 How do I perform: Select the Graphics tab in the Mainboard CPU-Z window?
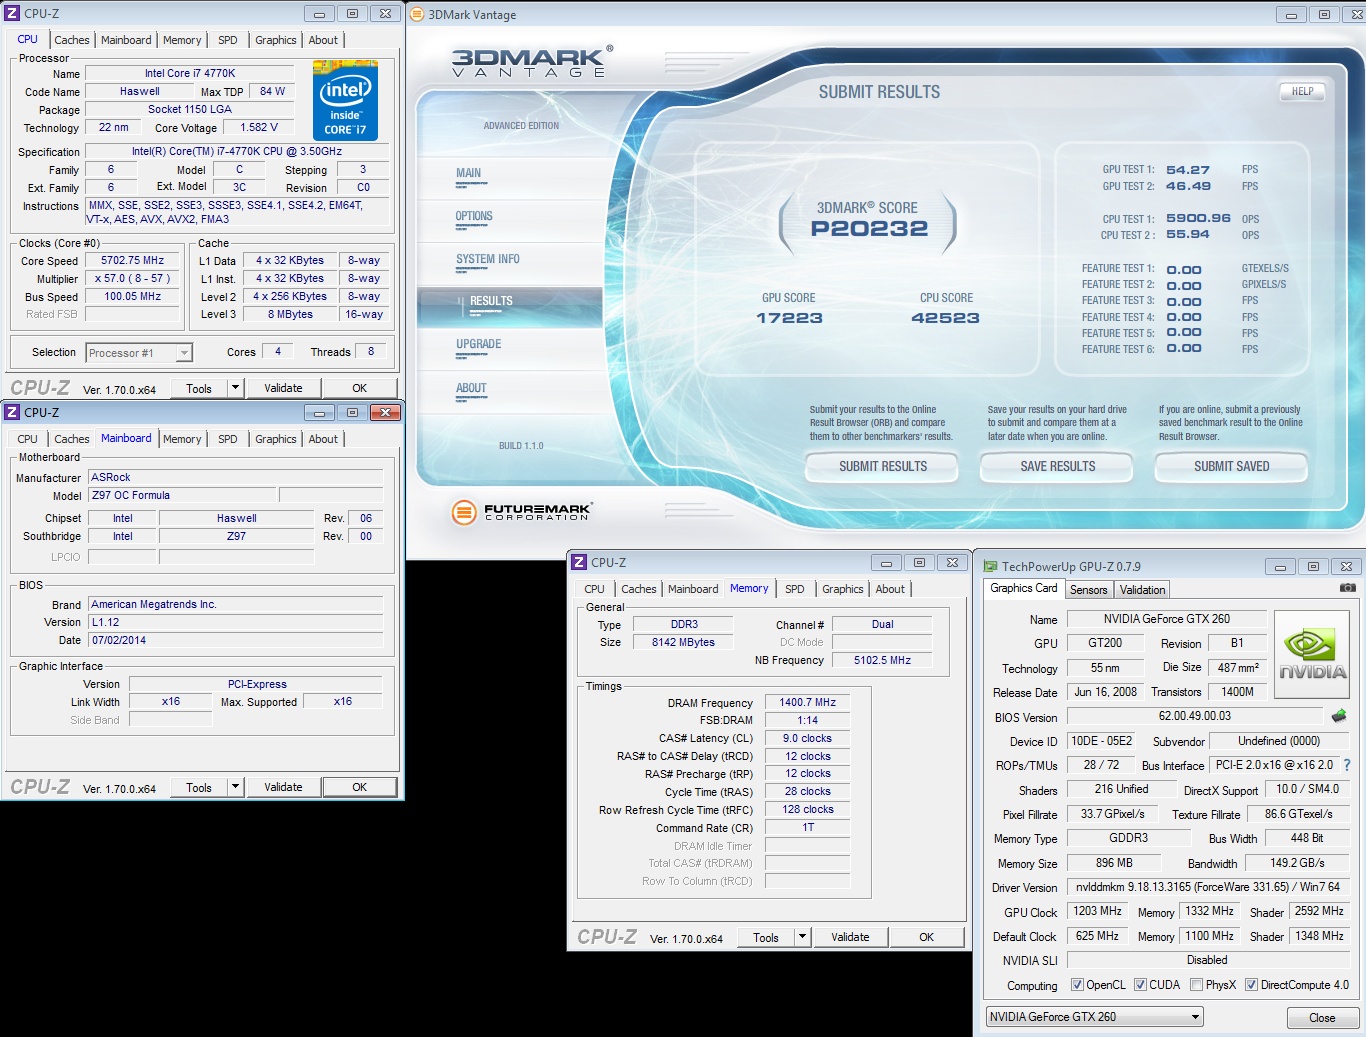(x=276, y=439)
